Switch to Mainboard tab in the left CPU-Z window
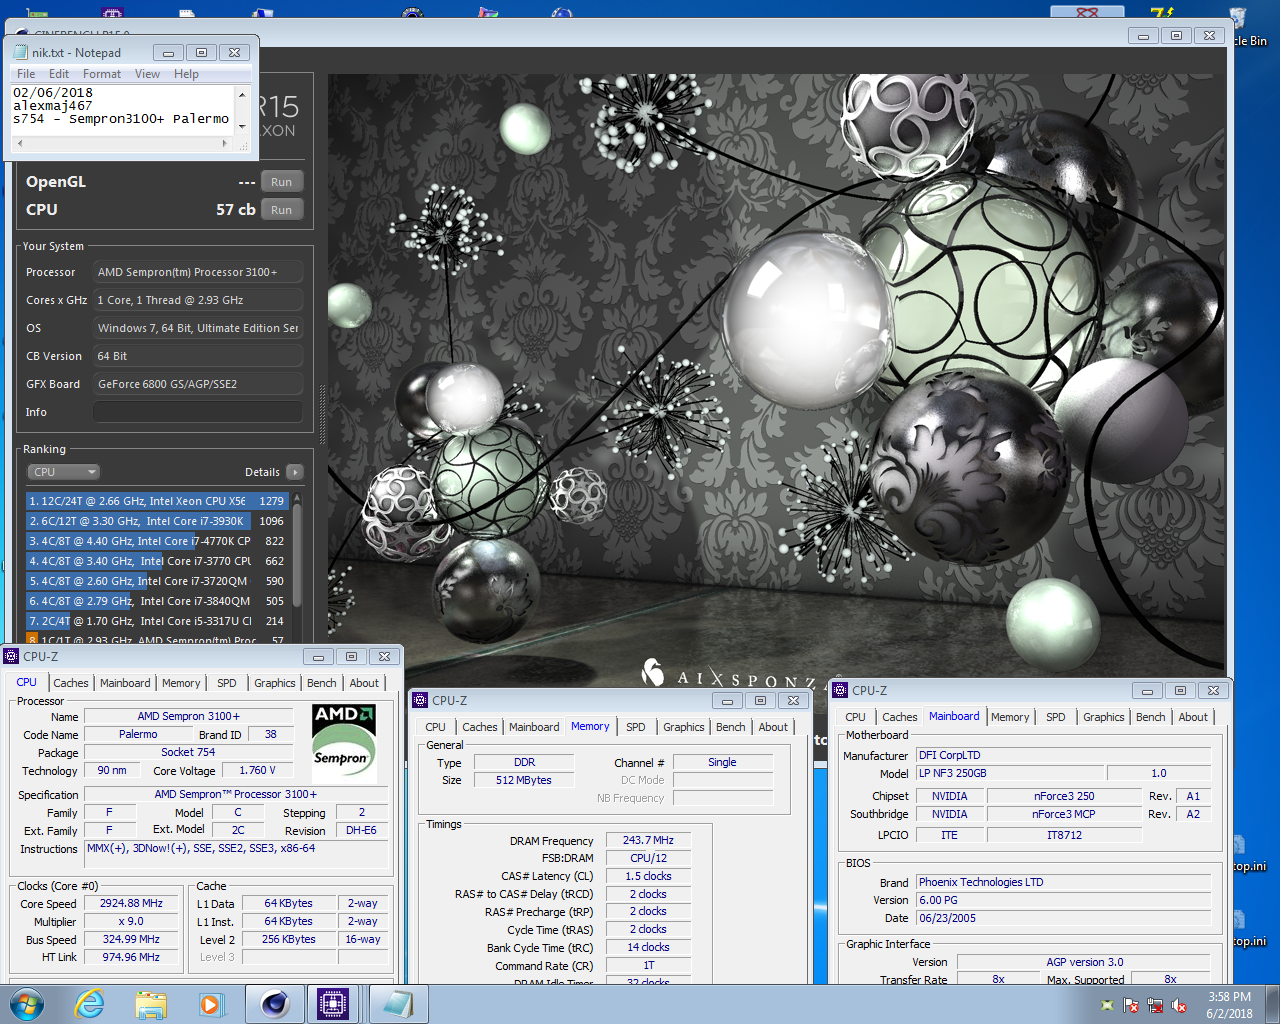1280x1024 pixels. pos(125,683)
